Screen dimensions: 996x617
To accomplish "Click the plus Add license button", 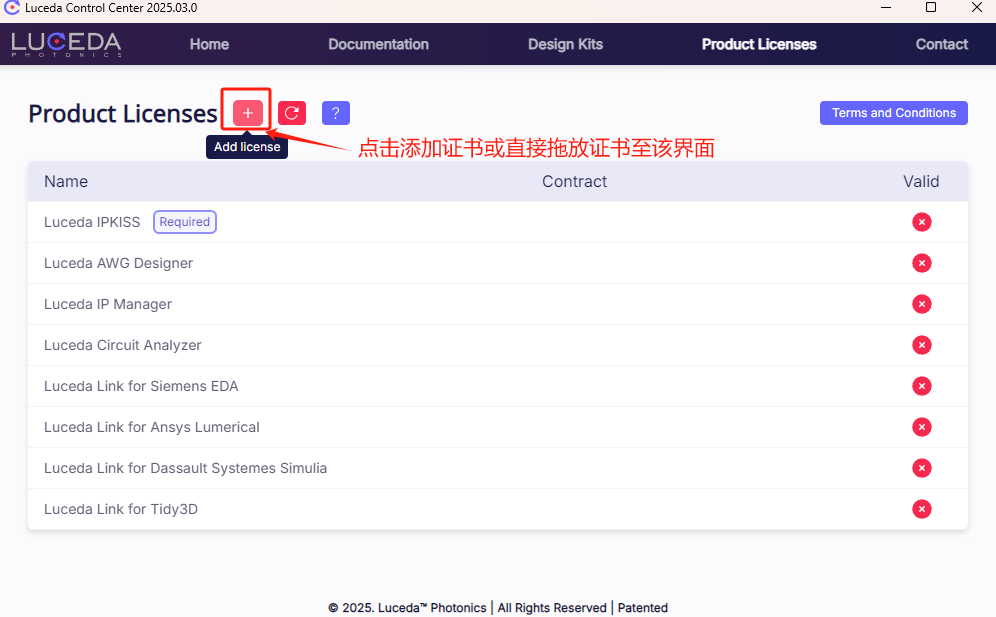I will pos(248,113).
